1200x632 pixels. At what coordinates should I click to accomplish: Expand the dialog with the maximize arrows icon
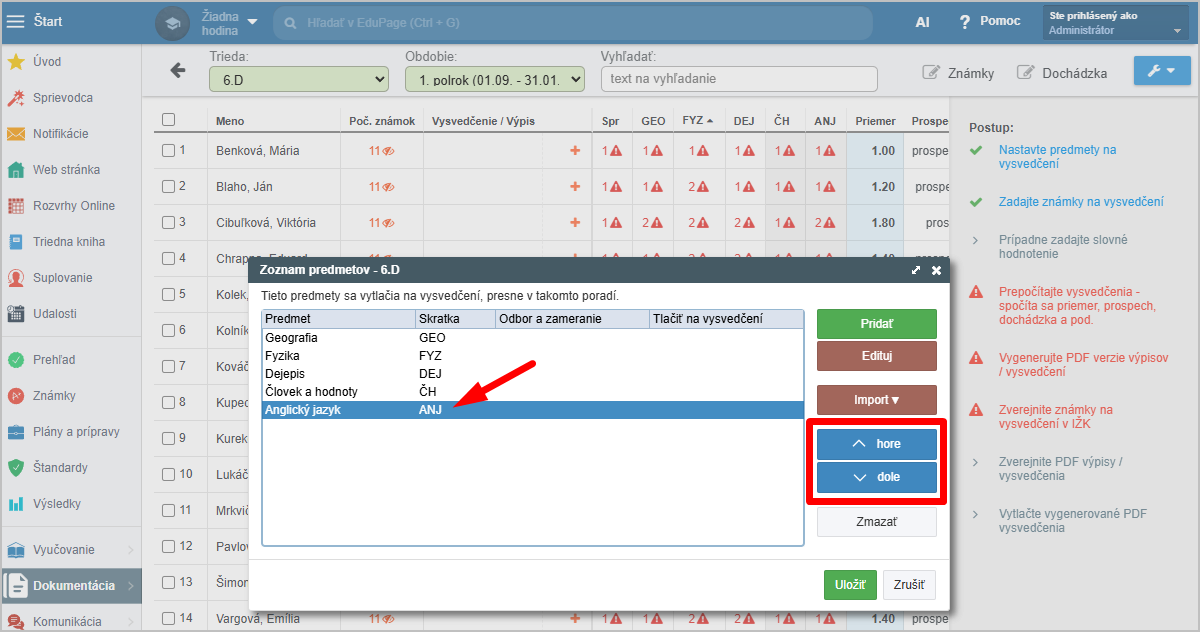(x=915, y=270)
